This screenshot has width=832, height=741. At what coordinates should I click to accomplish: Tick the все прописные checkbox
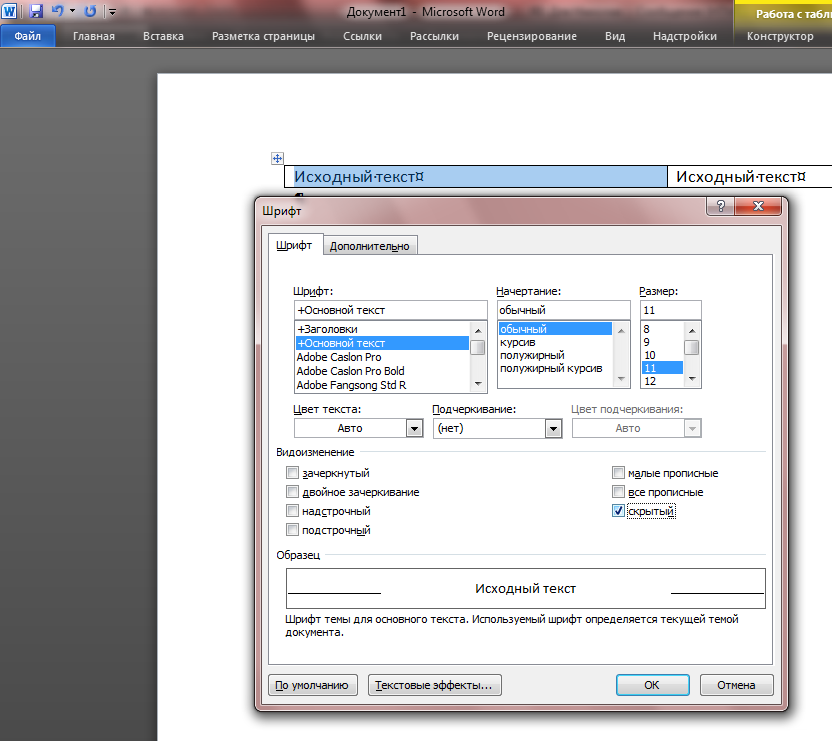(619, 492)
